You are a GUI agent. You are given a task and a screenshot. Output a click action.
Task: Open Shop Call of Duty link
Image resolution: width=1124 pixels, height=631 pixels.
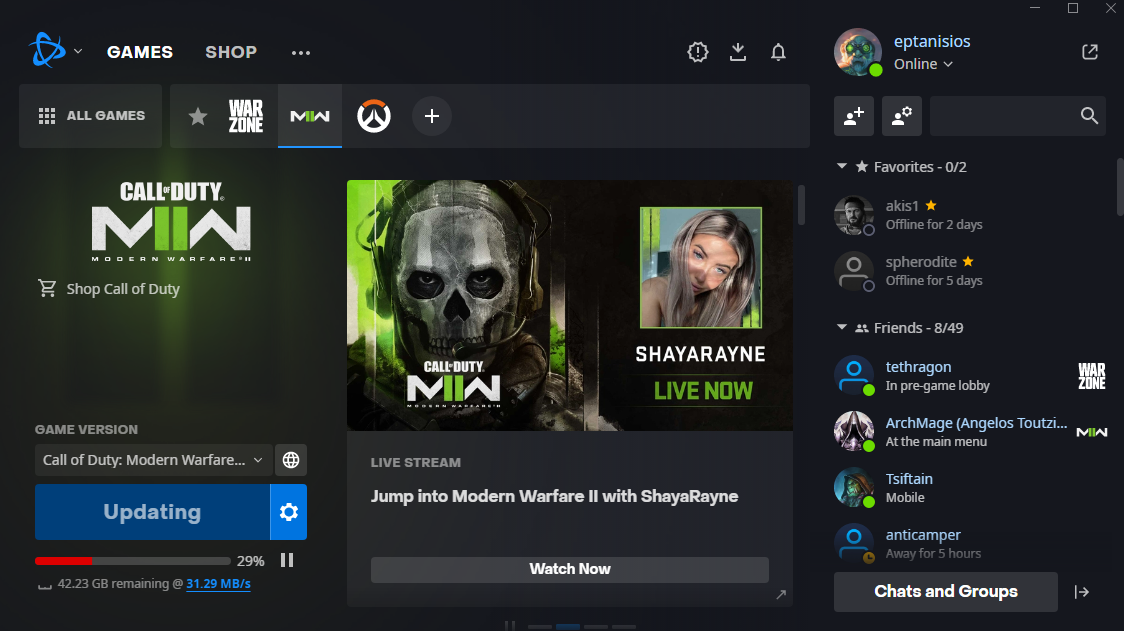[x=109, y=289]
